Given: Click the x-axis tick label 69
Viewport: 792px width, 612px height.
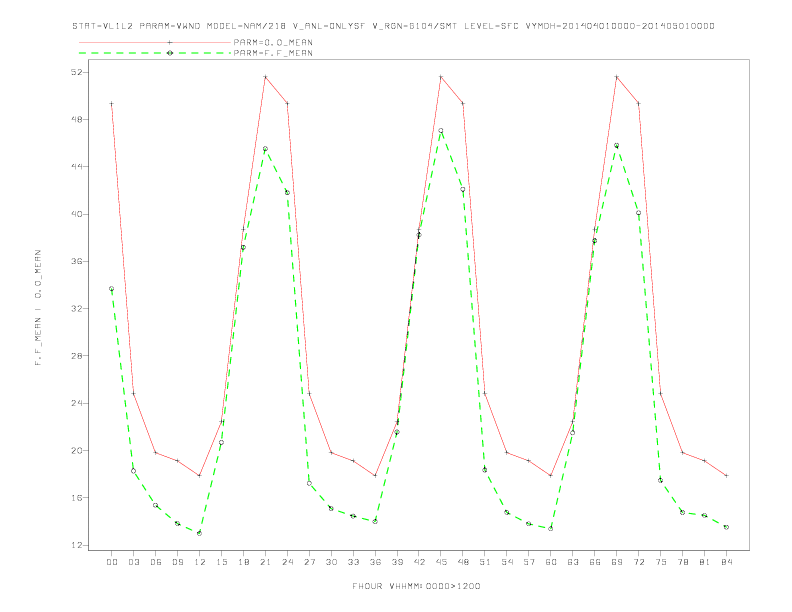Looking at the screenshot, I should 617,562.
